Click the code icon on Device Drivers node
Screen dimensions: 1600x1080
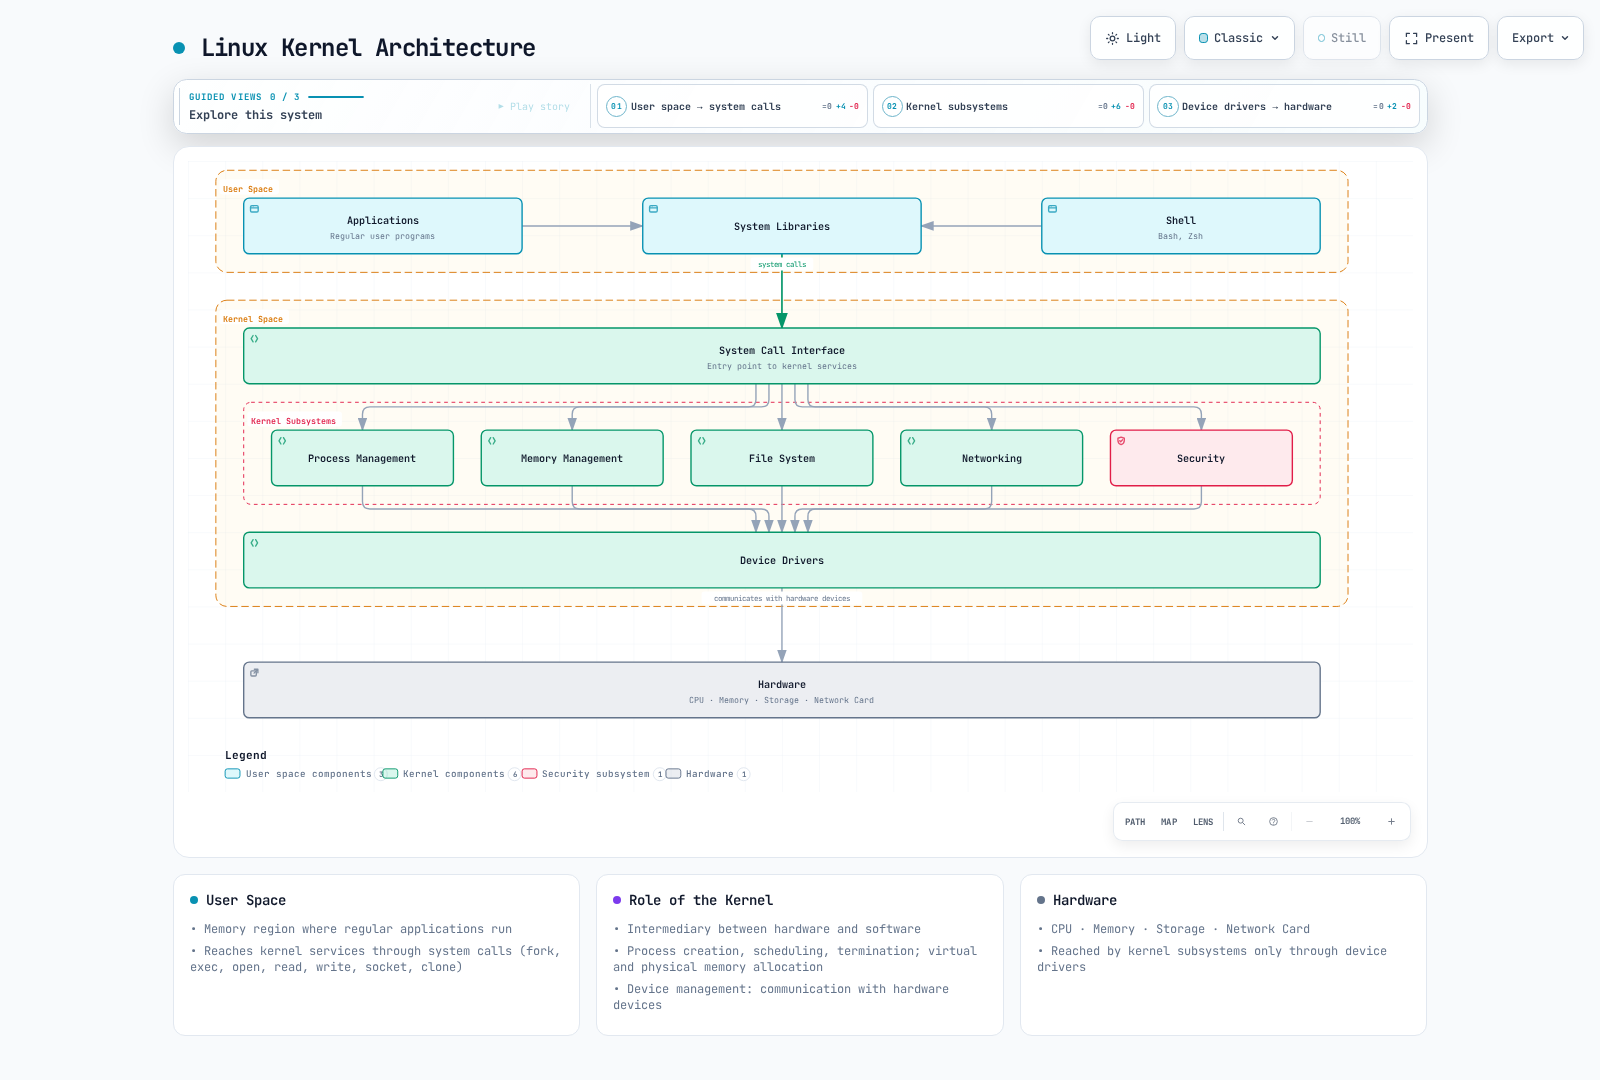[254, 543]
